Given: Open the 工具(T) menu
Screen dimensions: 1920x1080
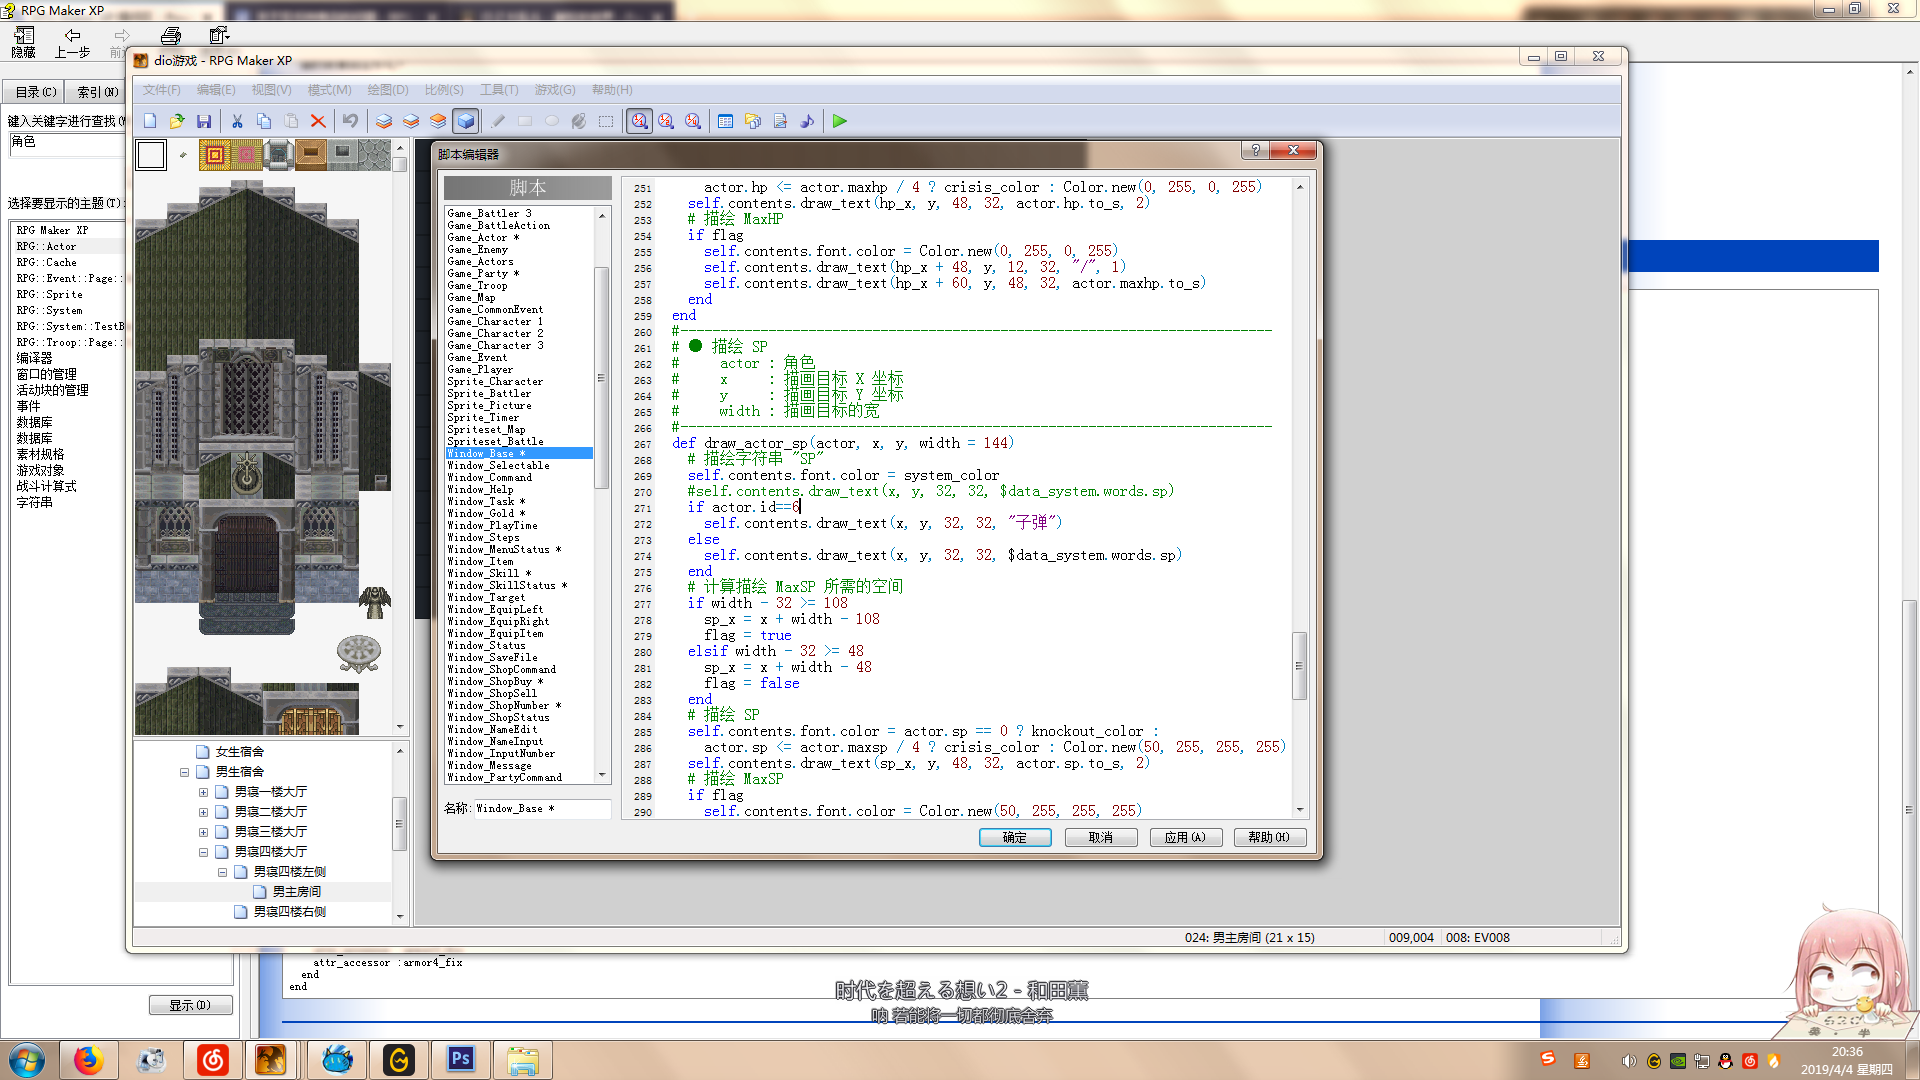Looking at the screenshot, I should coord(499,90).
